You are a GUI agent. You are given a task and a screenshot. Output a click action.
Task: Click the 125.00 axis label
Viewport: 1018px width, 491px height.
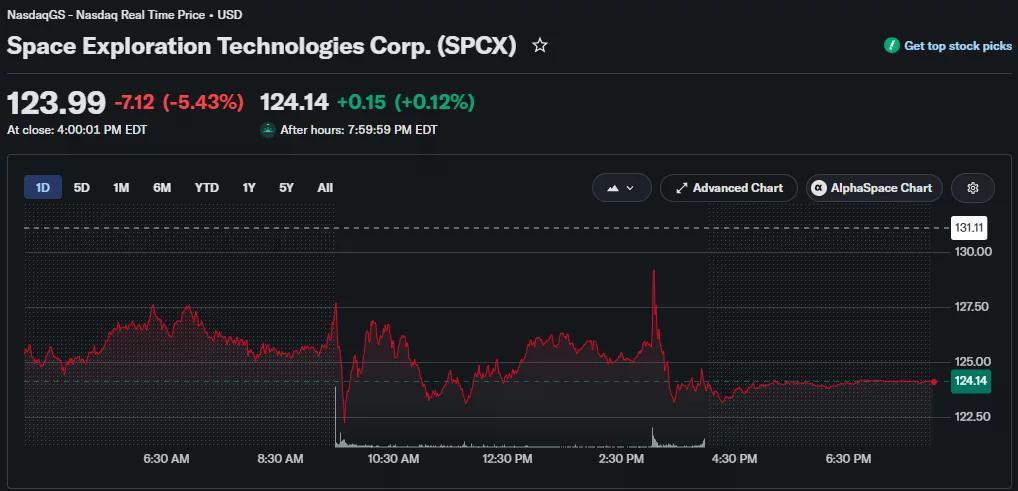click(972, 362)
